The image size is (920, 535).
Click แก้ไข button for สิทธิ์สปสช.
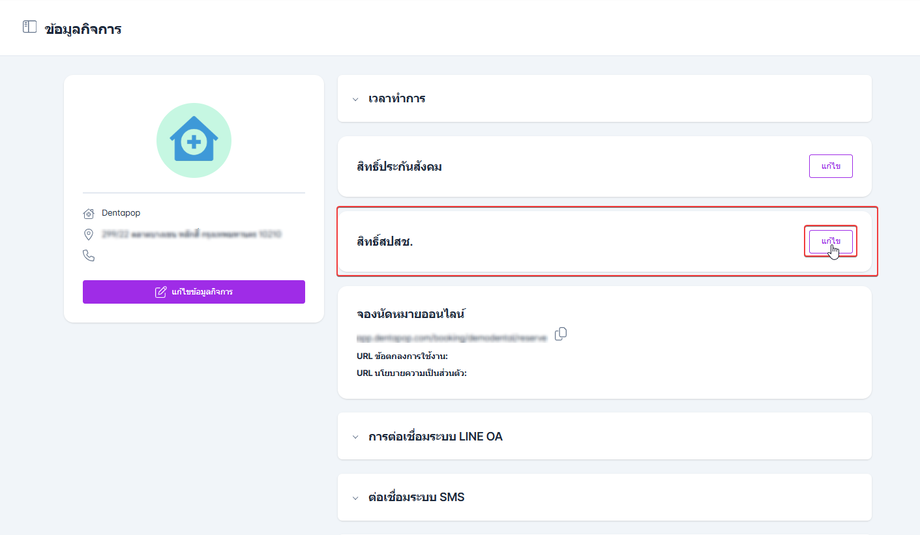click(x=830, y=241)
